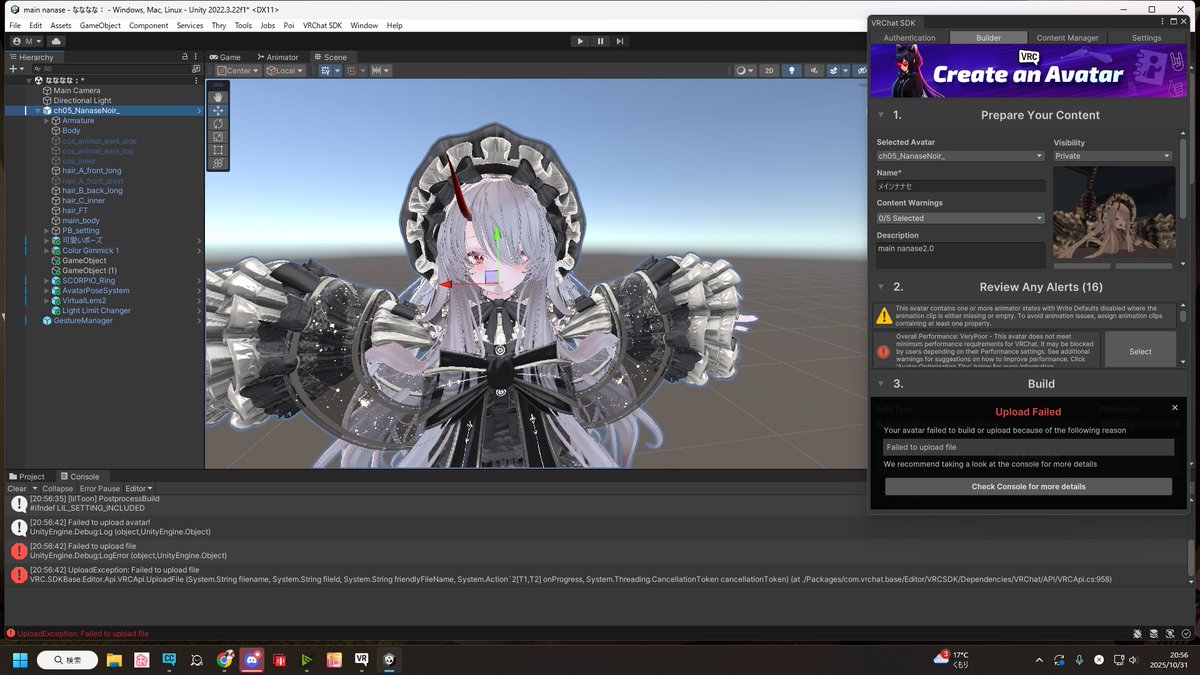Click the Console Clear button
This screenshot has width=1200, height=675.
[17, 489]
